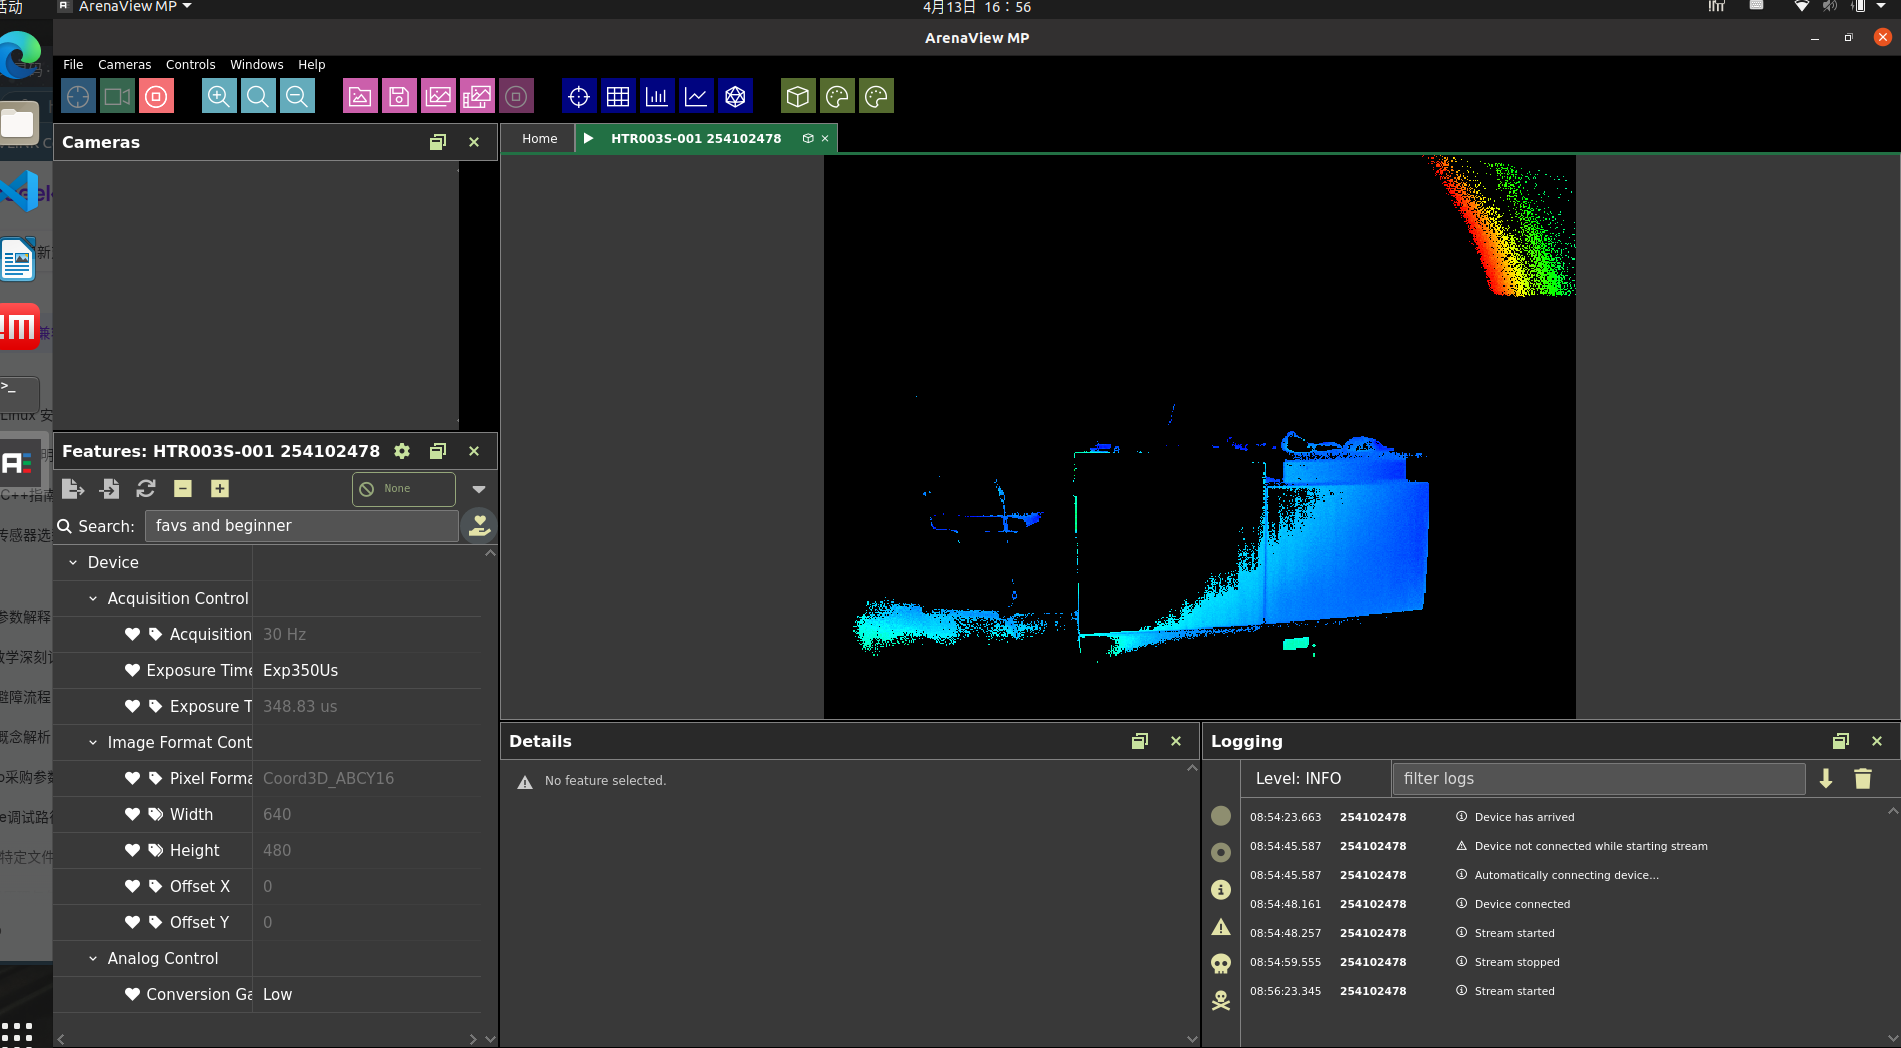Toggle favorite heart for Conversion Gain
Image resolution: width=1901 pixels, height=1048 pixels.
[x=132, y=994]
